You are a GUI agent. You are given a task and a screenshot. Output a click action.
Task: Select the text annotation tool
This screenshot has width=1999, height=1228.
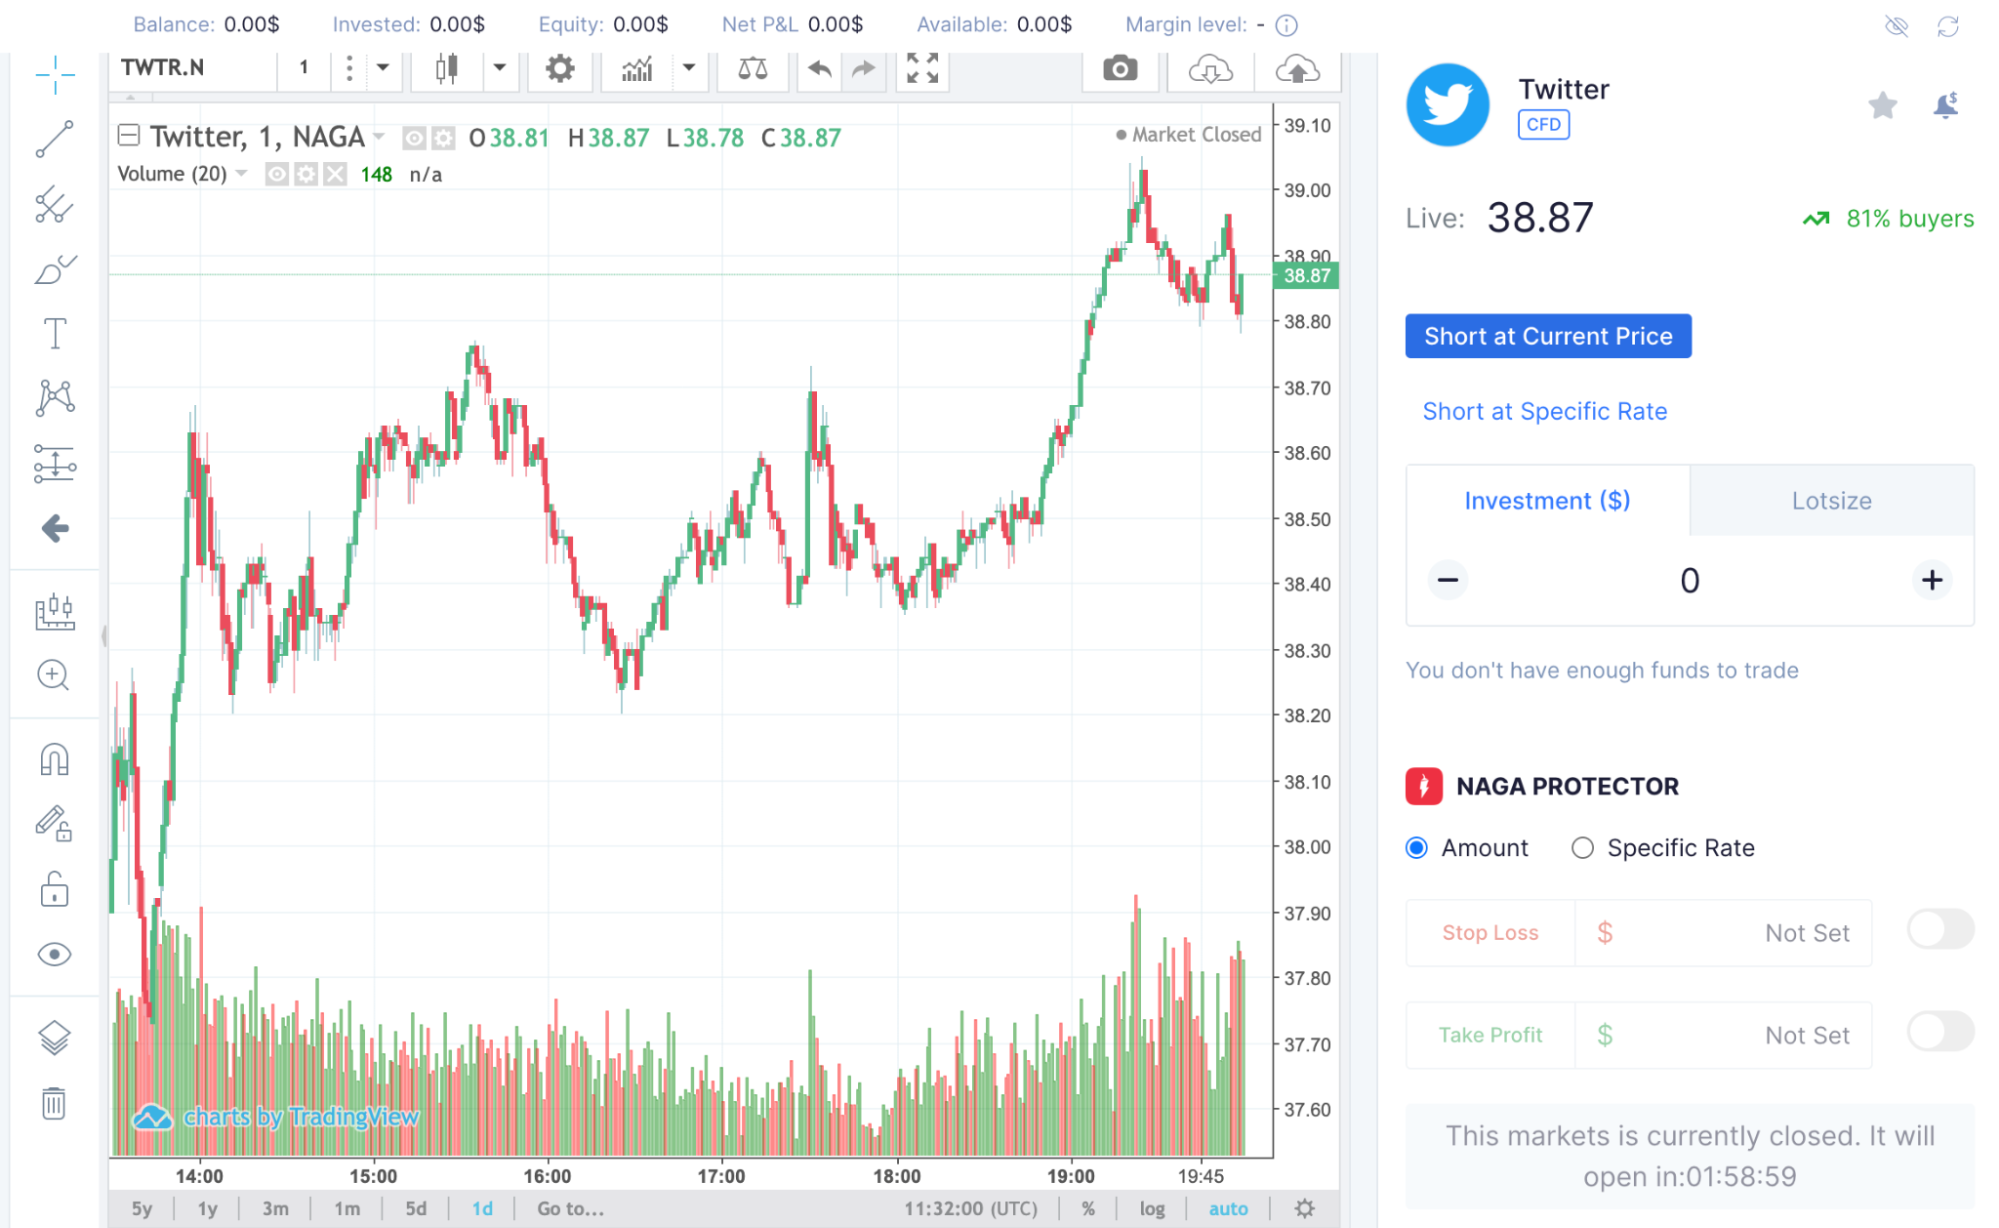tap(54, 333)
